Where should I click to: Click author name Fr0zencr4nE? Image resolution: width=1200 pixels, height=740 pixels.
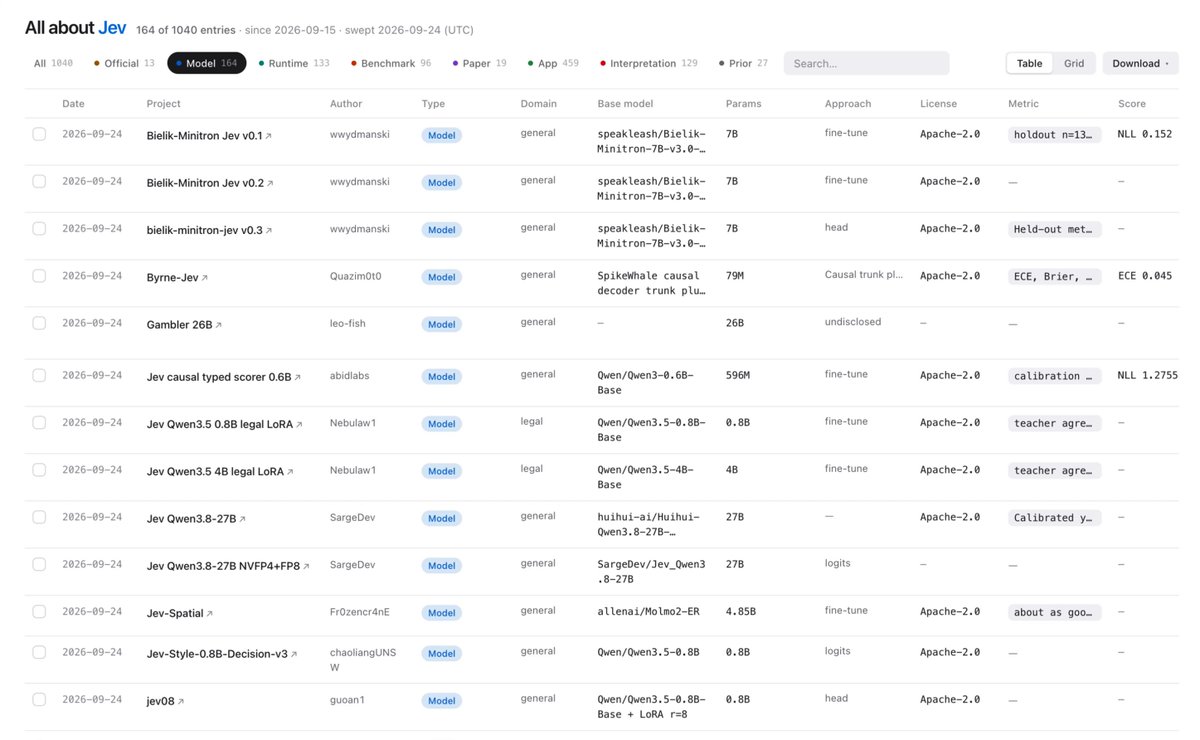360,610
